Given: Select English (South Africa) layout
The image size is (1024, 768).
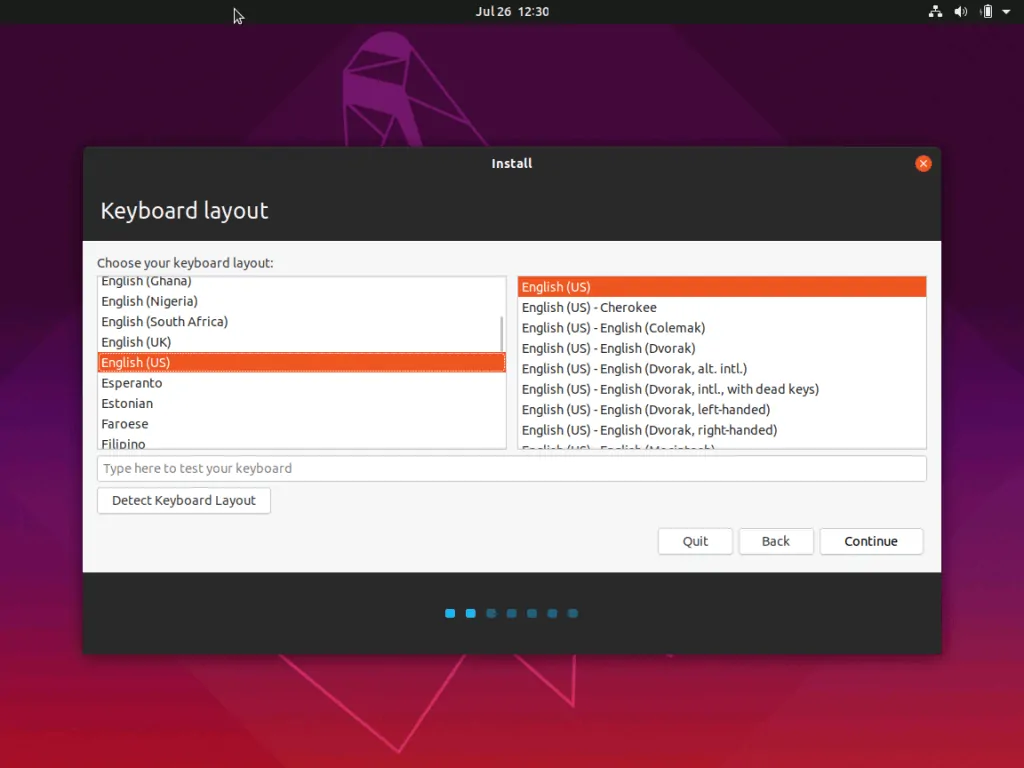Looking at the screenshot, I should click(164, 322).
